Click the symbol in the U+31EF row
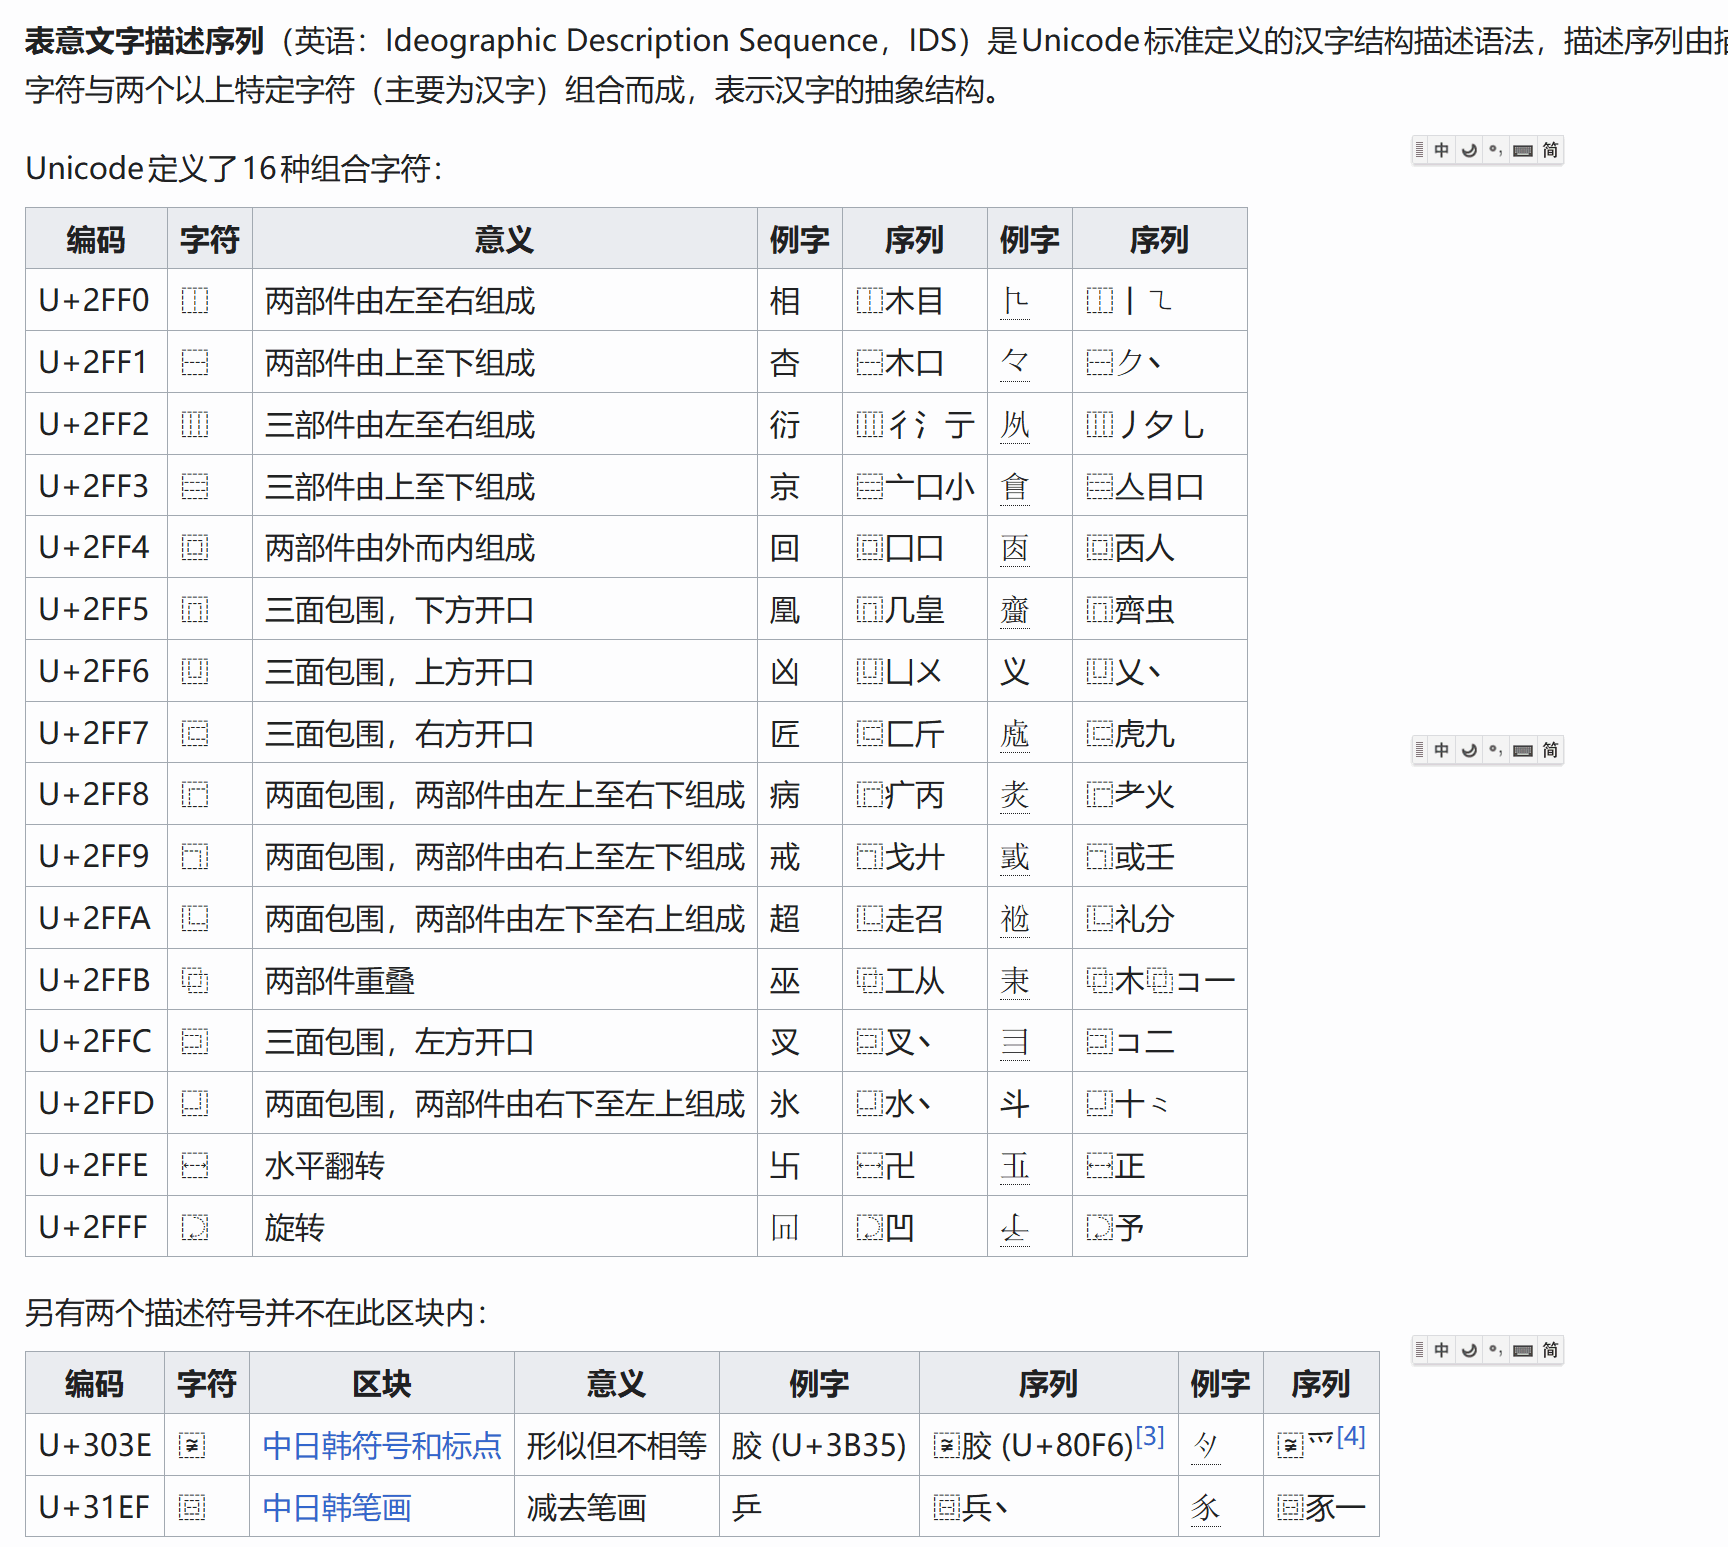 (x=192, y=1507)
